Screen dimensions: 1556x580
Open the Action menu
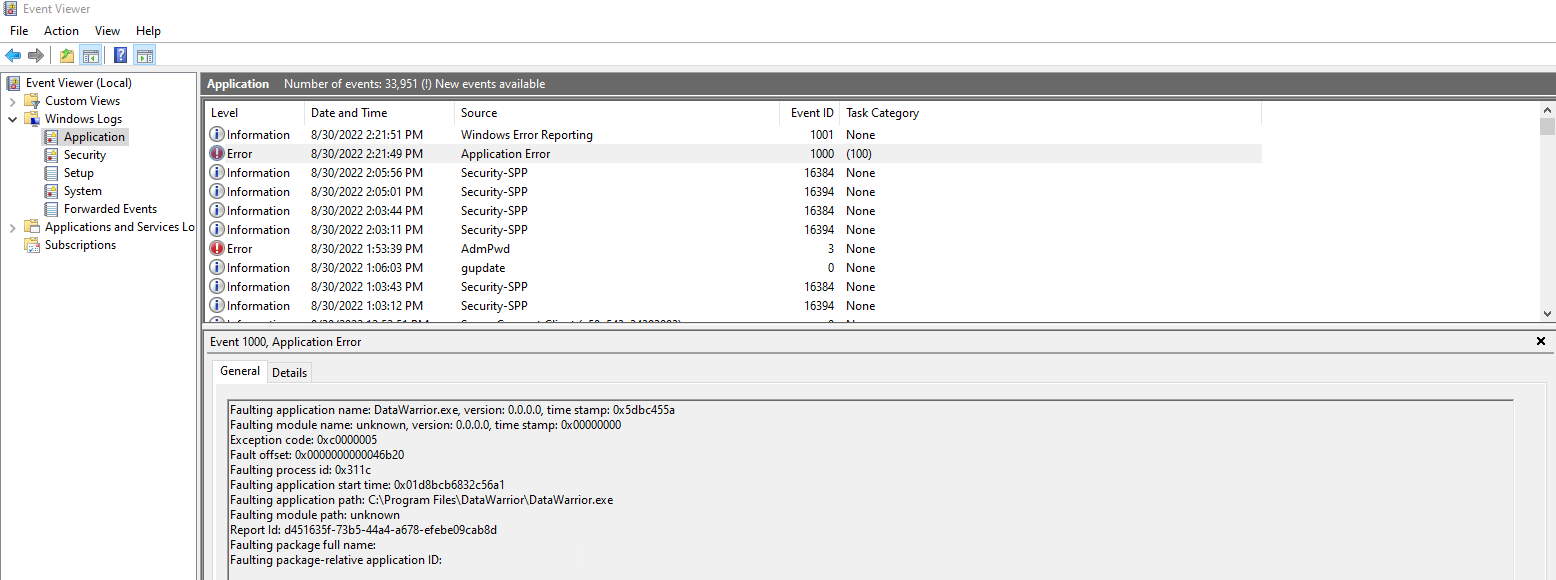coord(61,31)
